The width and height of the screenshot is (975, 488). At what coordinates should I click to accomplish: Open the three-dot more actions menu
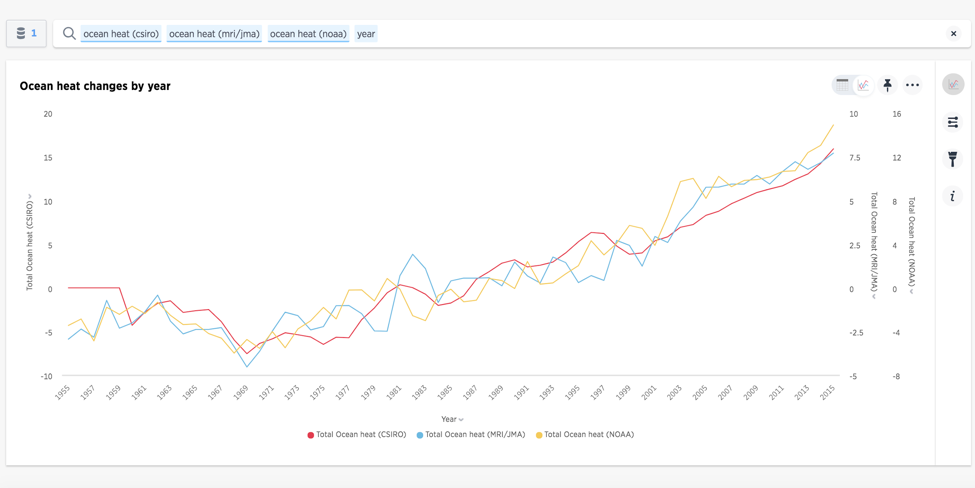click(x=912, y=85)
